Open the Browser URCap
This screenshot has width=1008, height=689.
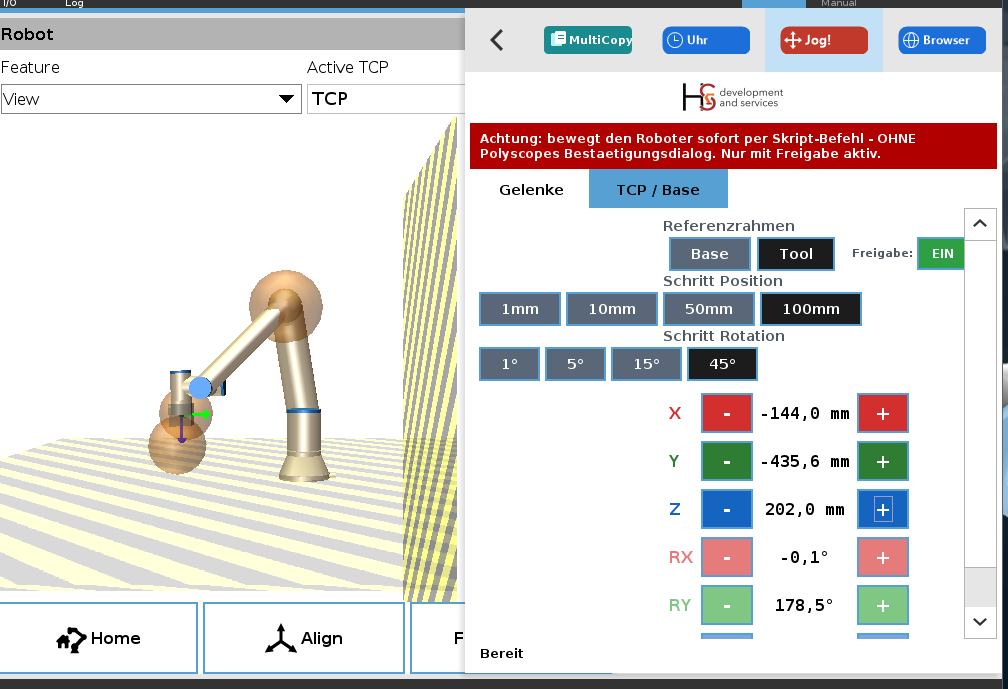click(x=942, y=40)
